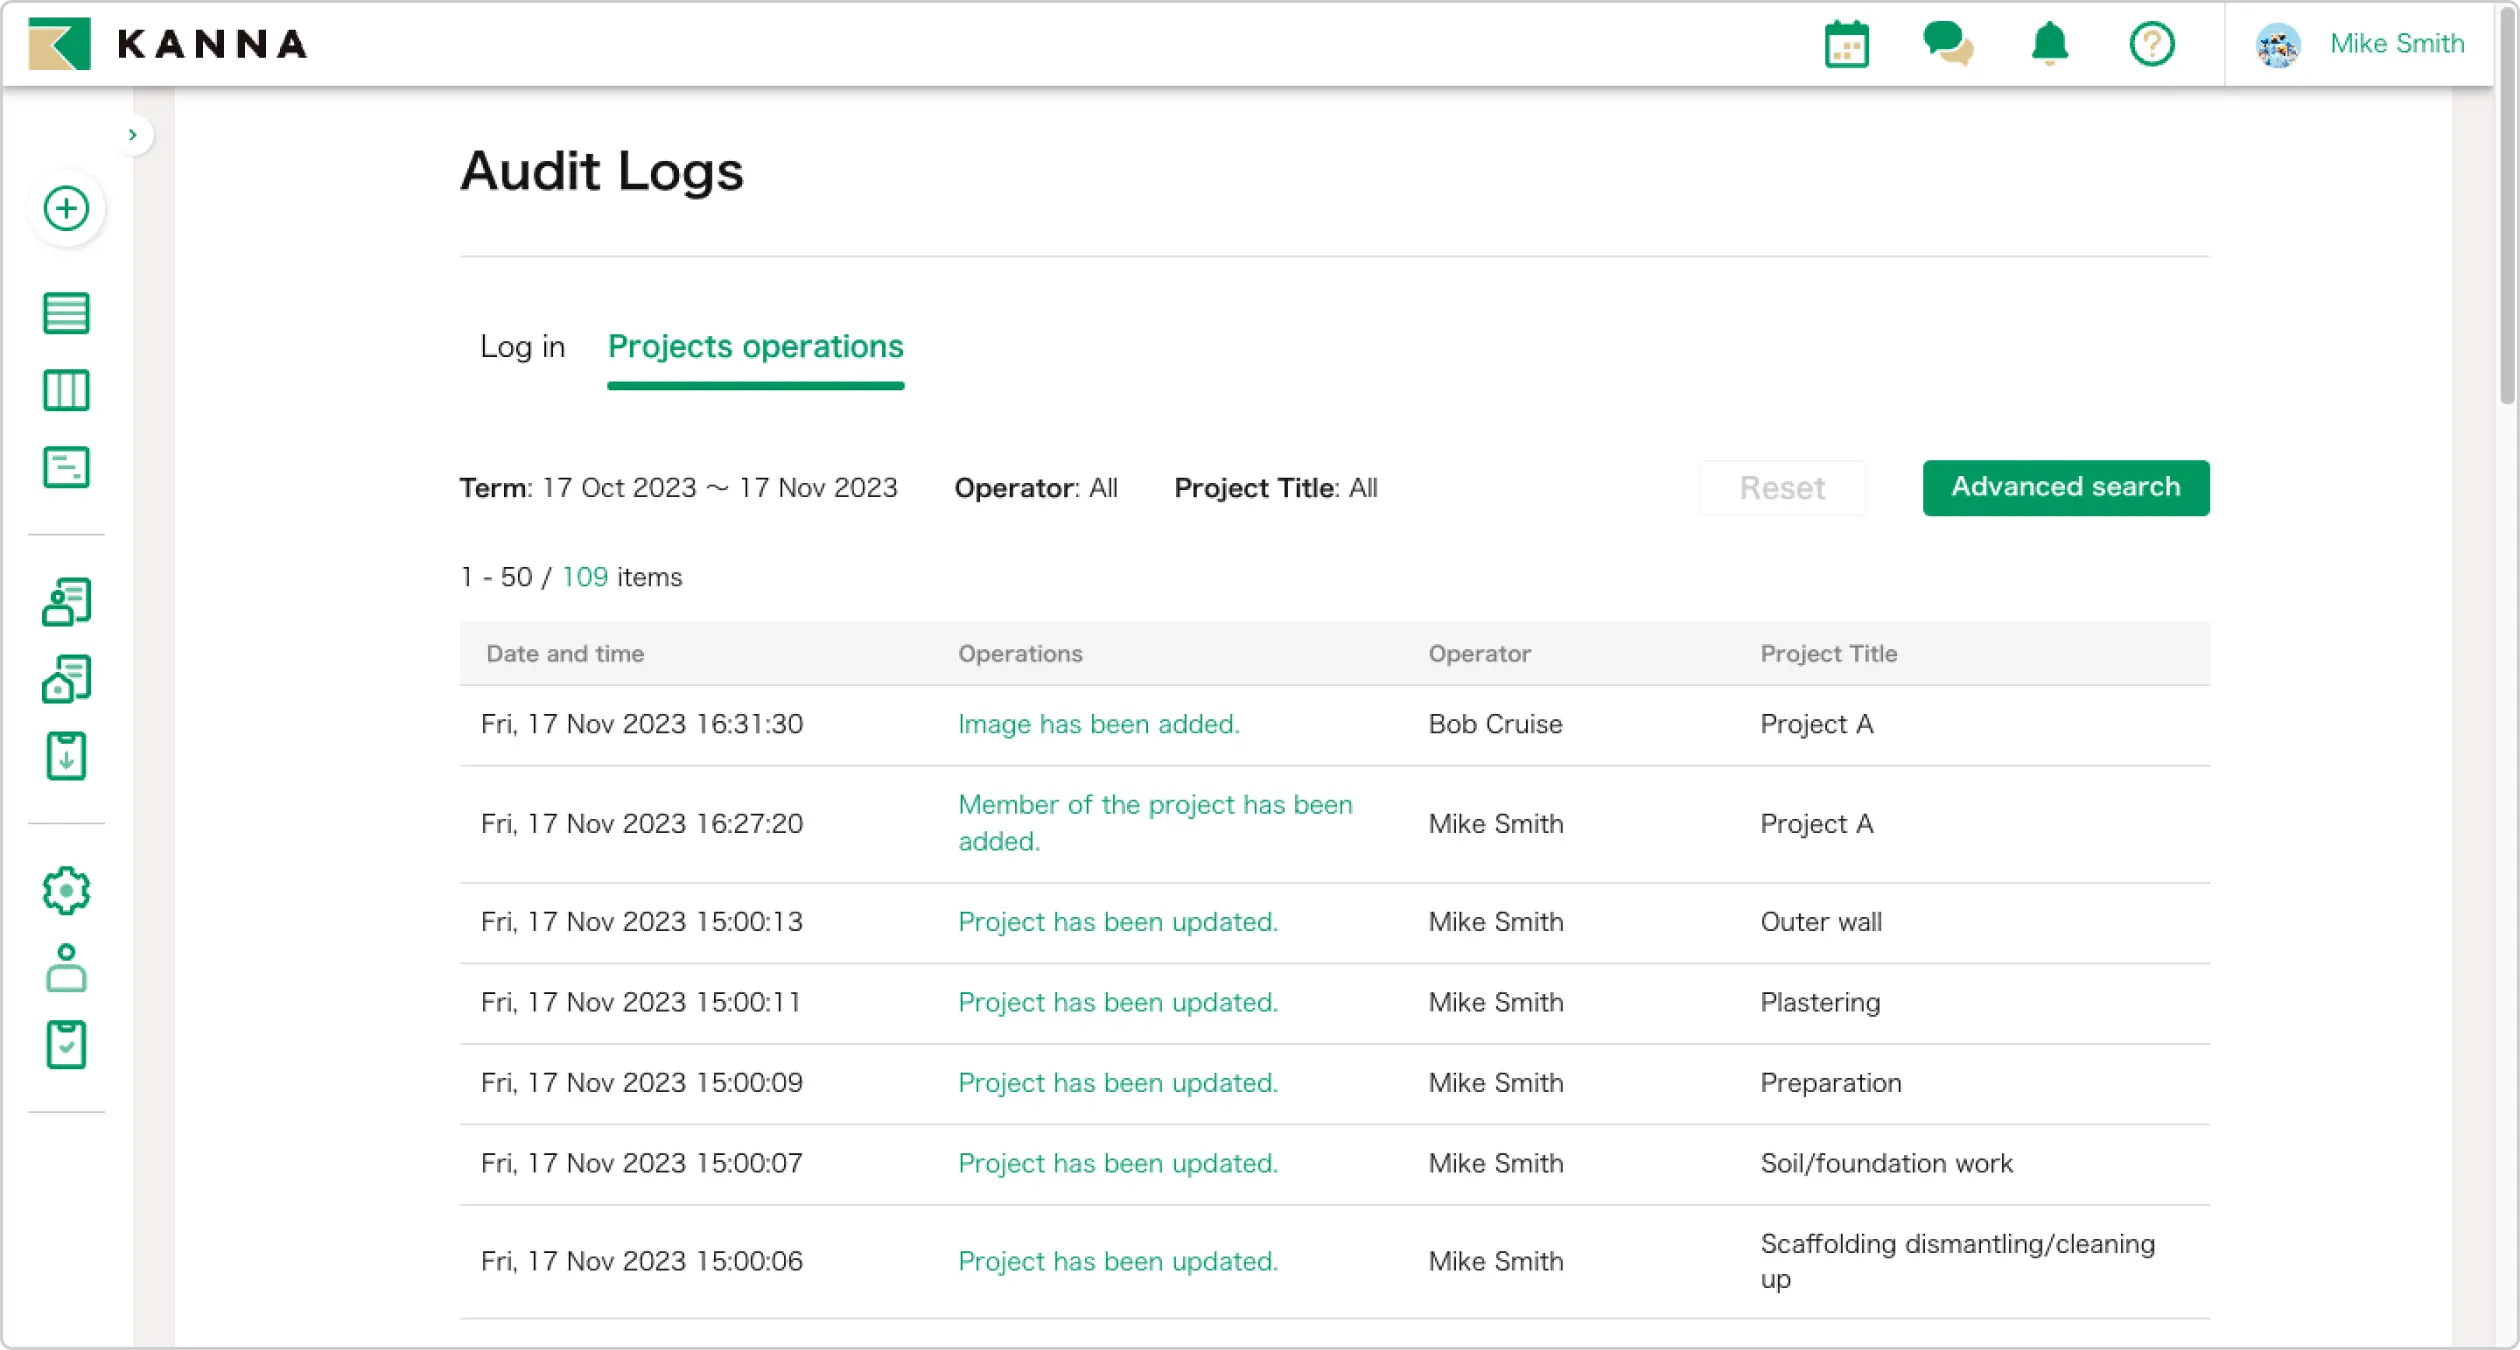Open the help question-mark icon

(2152, 44)
